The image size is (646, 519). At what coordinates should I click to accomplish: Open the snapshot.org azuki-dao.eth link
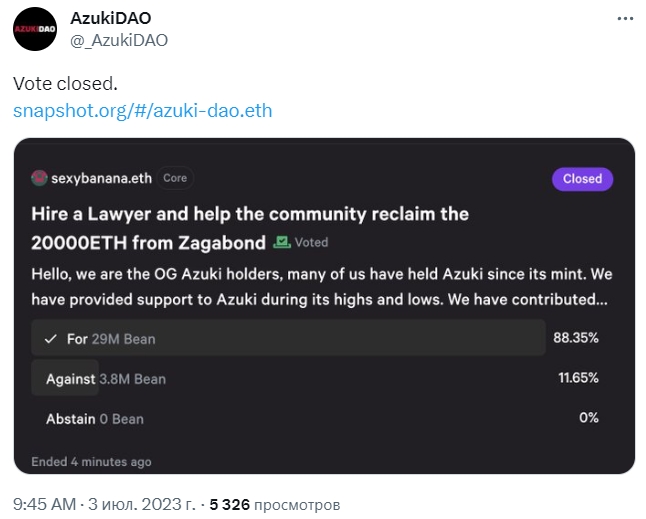coord(142,109)
